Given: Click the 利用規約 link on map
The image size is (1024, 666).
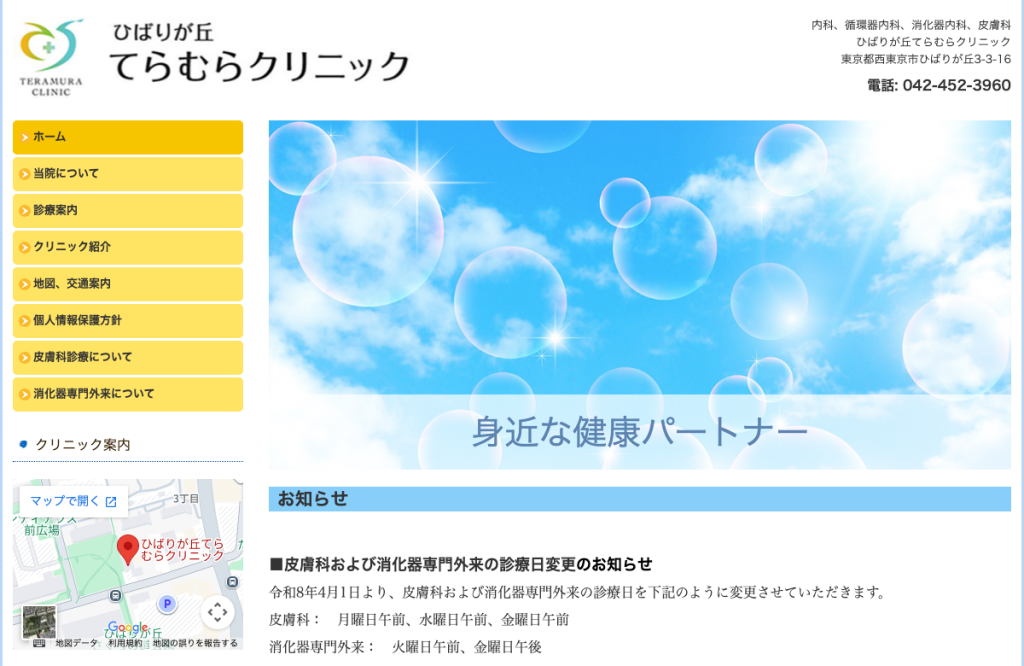Looking at the screenshot, I should 125,643.
